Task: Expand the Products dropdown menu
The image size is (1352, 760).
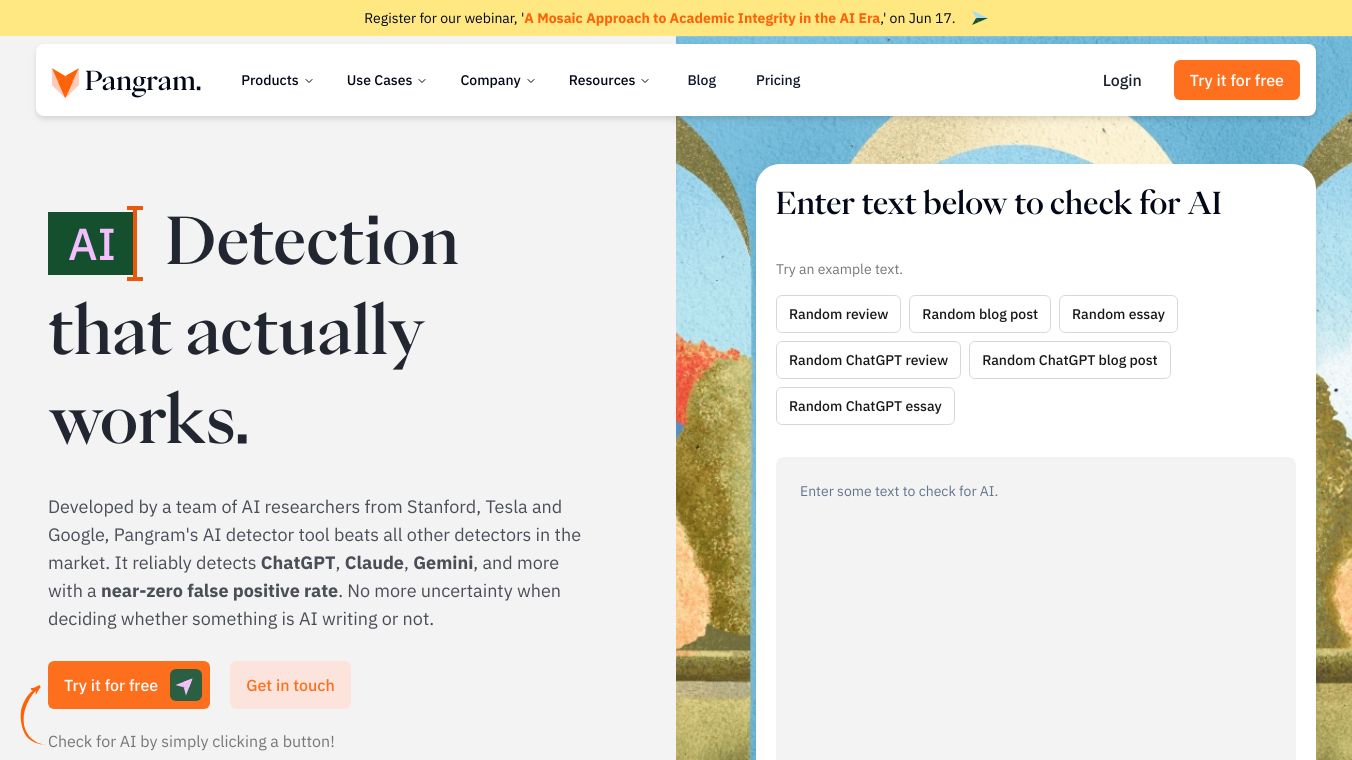Action: coord(277,80)
